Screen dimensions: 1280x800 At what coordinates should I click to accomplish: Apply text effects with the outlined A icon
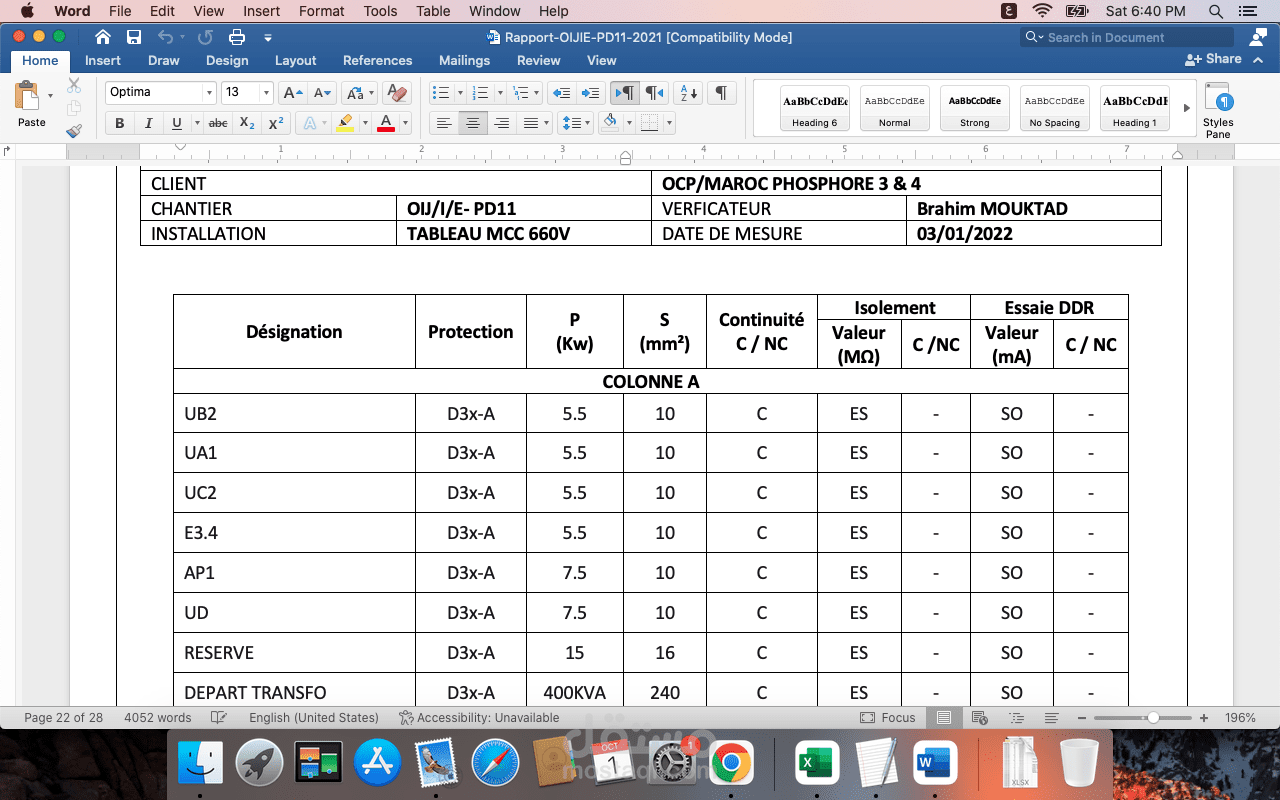pos(310,124)
